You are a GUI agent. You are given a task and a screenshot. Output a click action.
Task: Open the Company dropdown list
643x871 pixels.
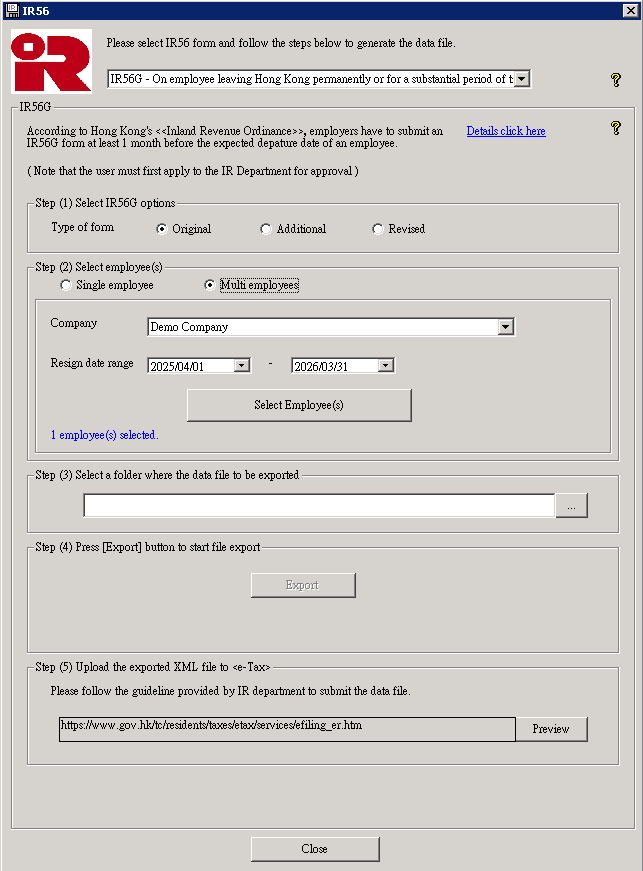(505, 327)
